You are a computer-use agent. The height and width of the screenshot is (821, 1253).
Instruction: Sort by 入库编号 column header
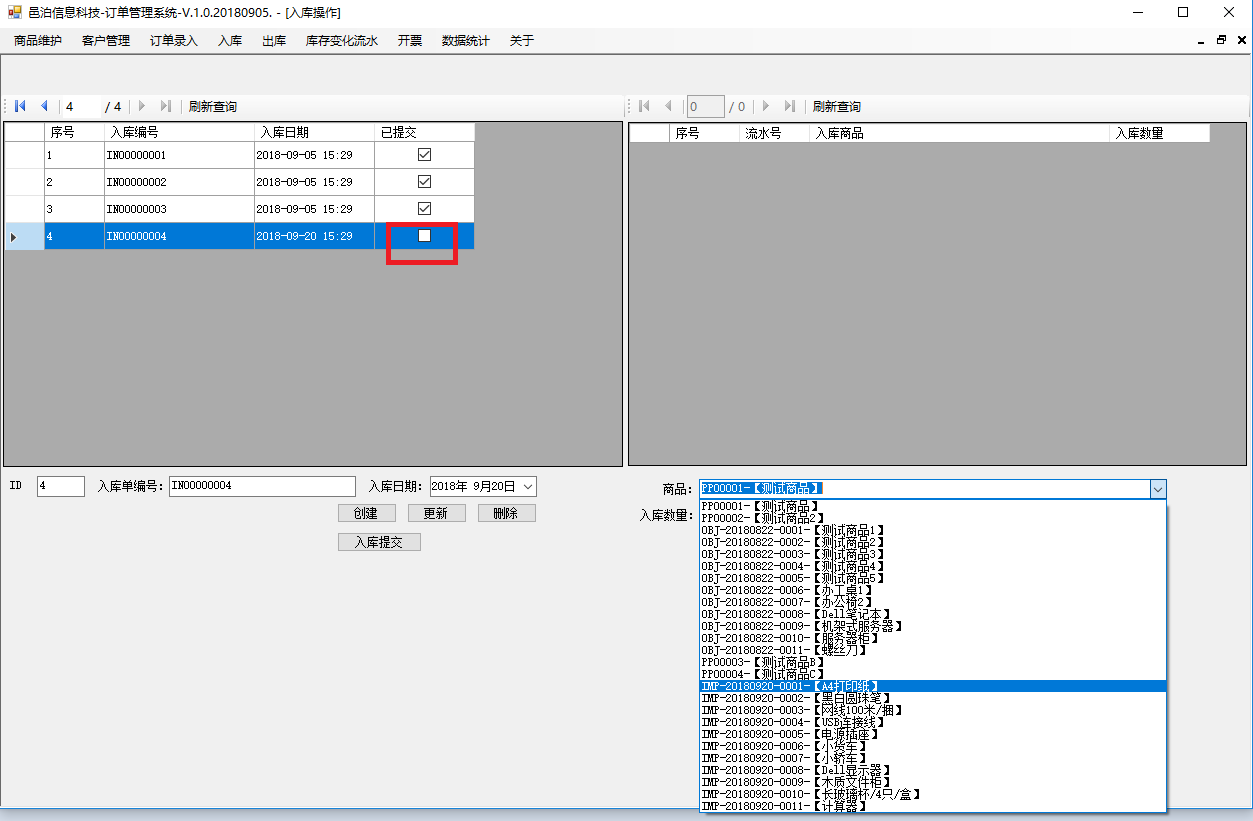[179, 132]
